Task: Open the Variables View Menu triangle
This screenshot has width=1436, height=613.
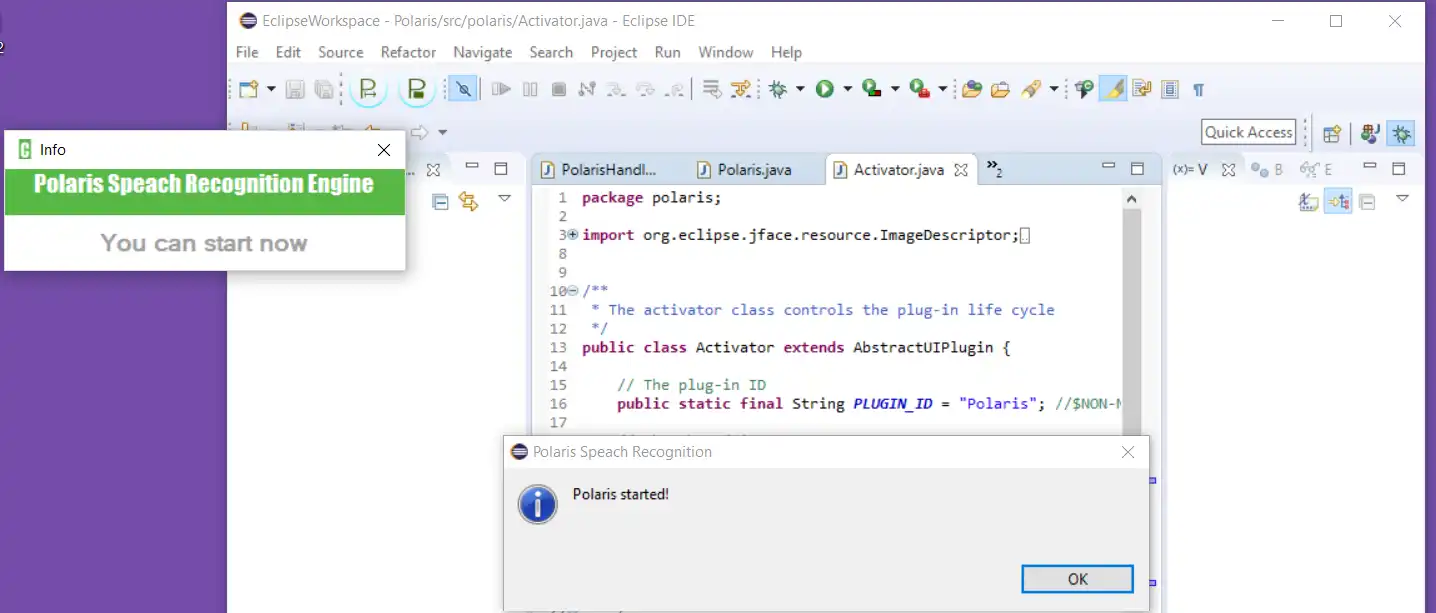Action: click(x=1402, y=199)
